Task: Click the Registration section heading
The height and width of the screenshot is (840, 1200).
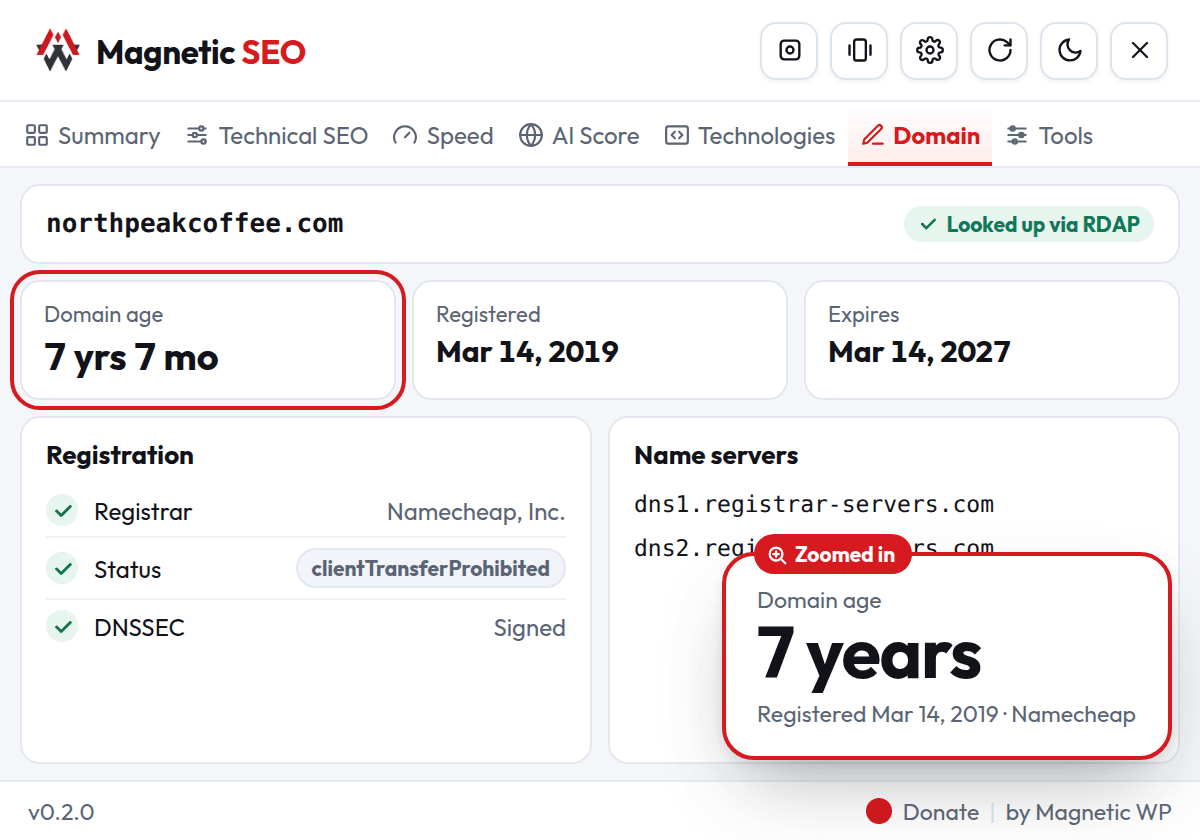Action: point(120,455)
